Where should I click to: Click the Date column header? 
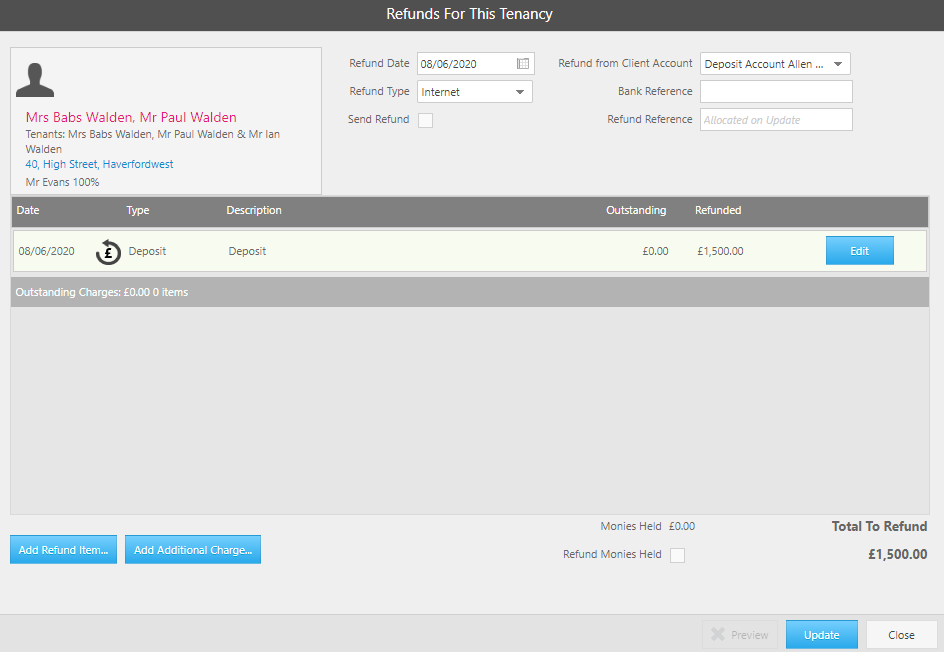click(28, 210)
